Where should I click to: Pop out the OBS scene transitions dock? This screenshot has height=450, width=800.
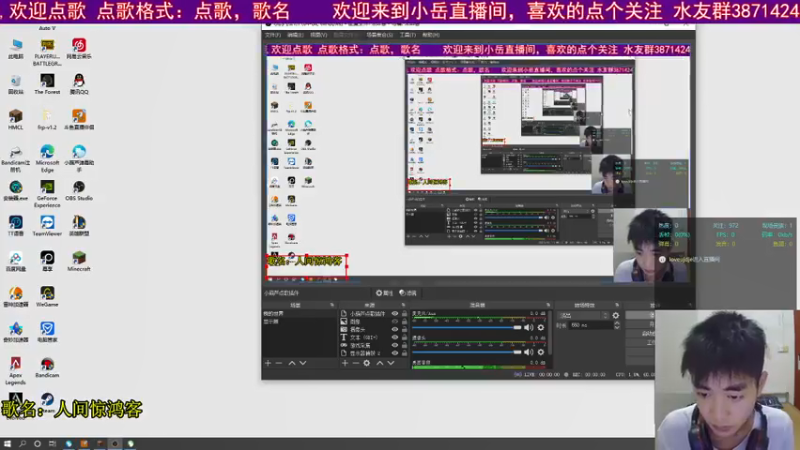tap(617, 305)
